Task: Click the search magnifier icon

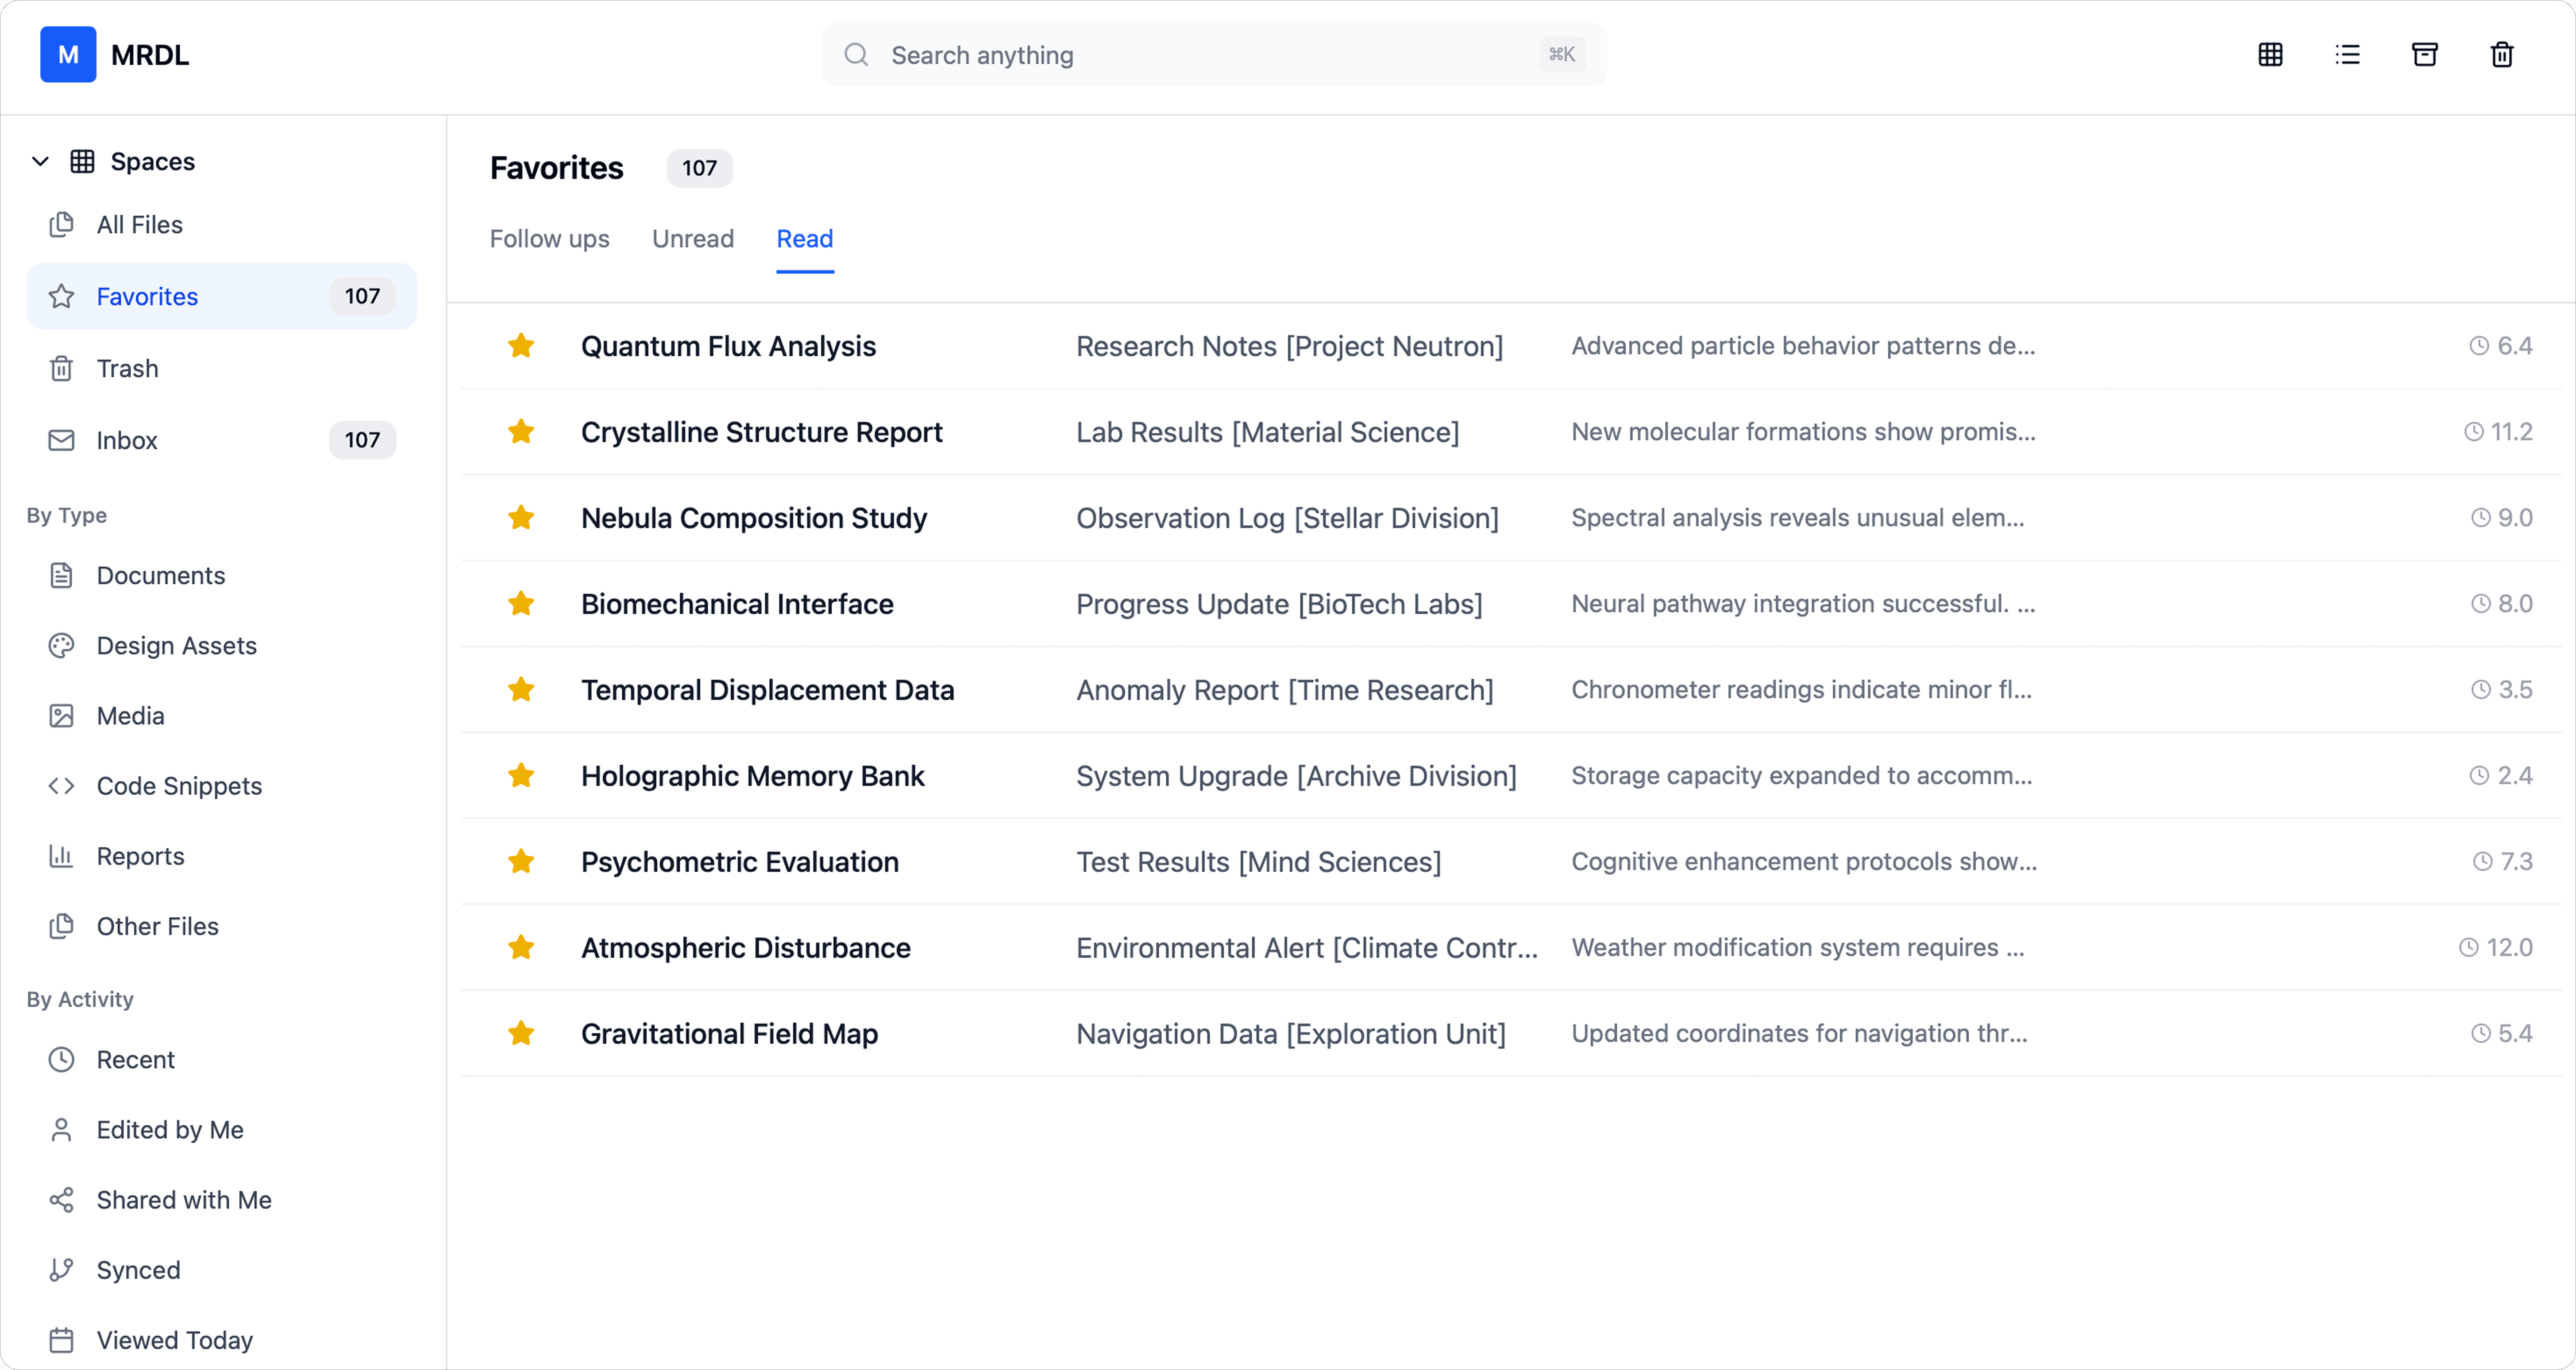Action: (x=856, y=55)
